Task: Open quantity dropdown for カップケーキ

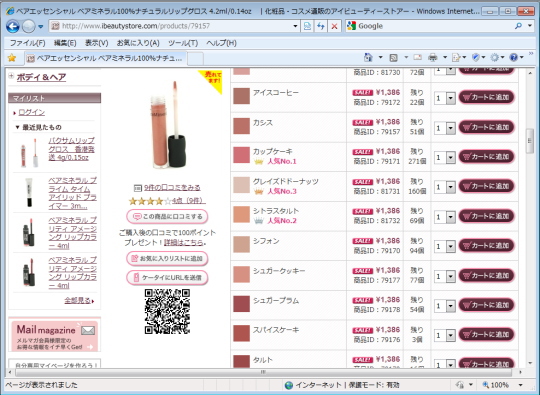Action: pos(450,157)
